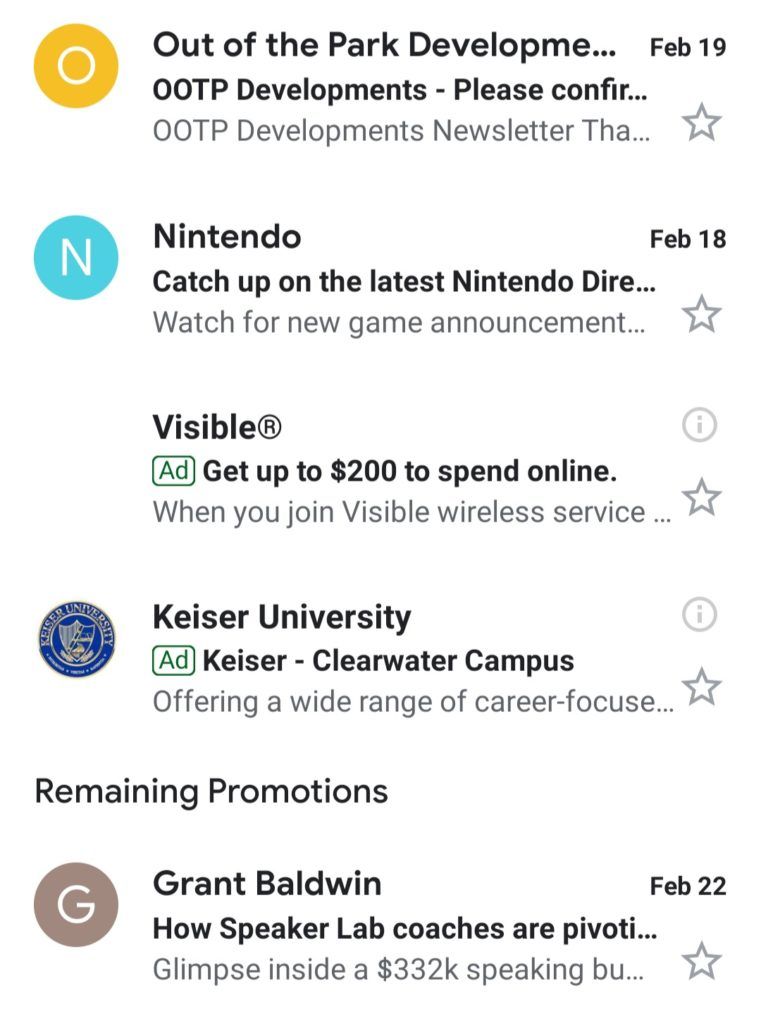Viewport: 761px width, 1024px height.
Task: Star the Visible wireless ad
Action: 702,497
